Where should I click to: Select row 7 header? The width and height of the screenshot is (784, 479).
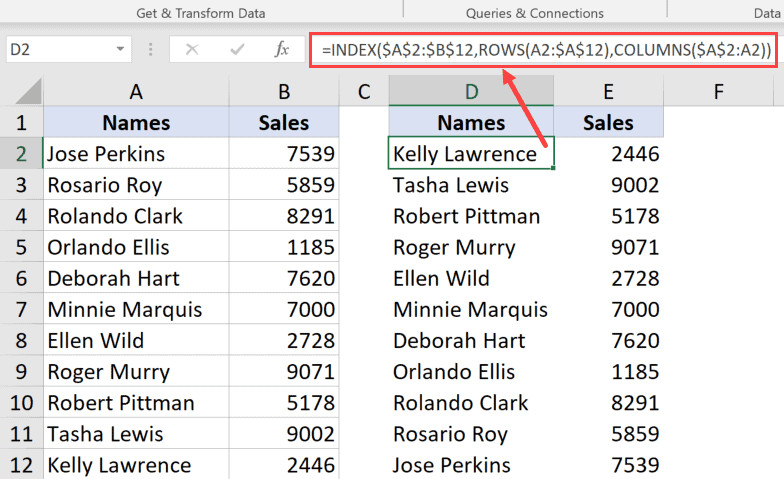pos(22,310)
